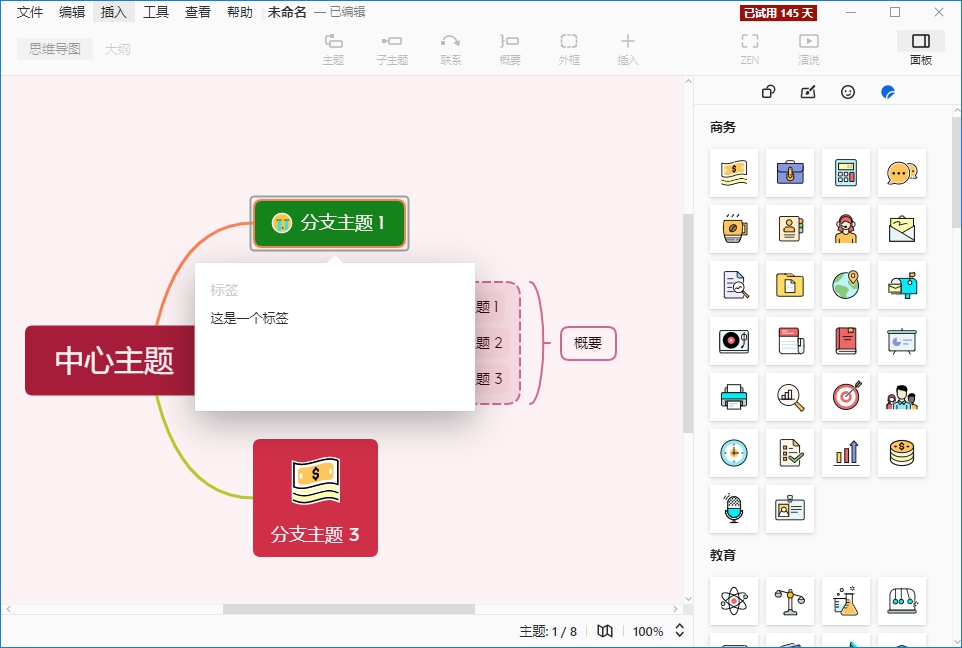Click the 已试用 145 天 trial badge
Viewport: 962px width, 648px height.
tap(779, 13)
